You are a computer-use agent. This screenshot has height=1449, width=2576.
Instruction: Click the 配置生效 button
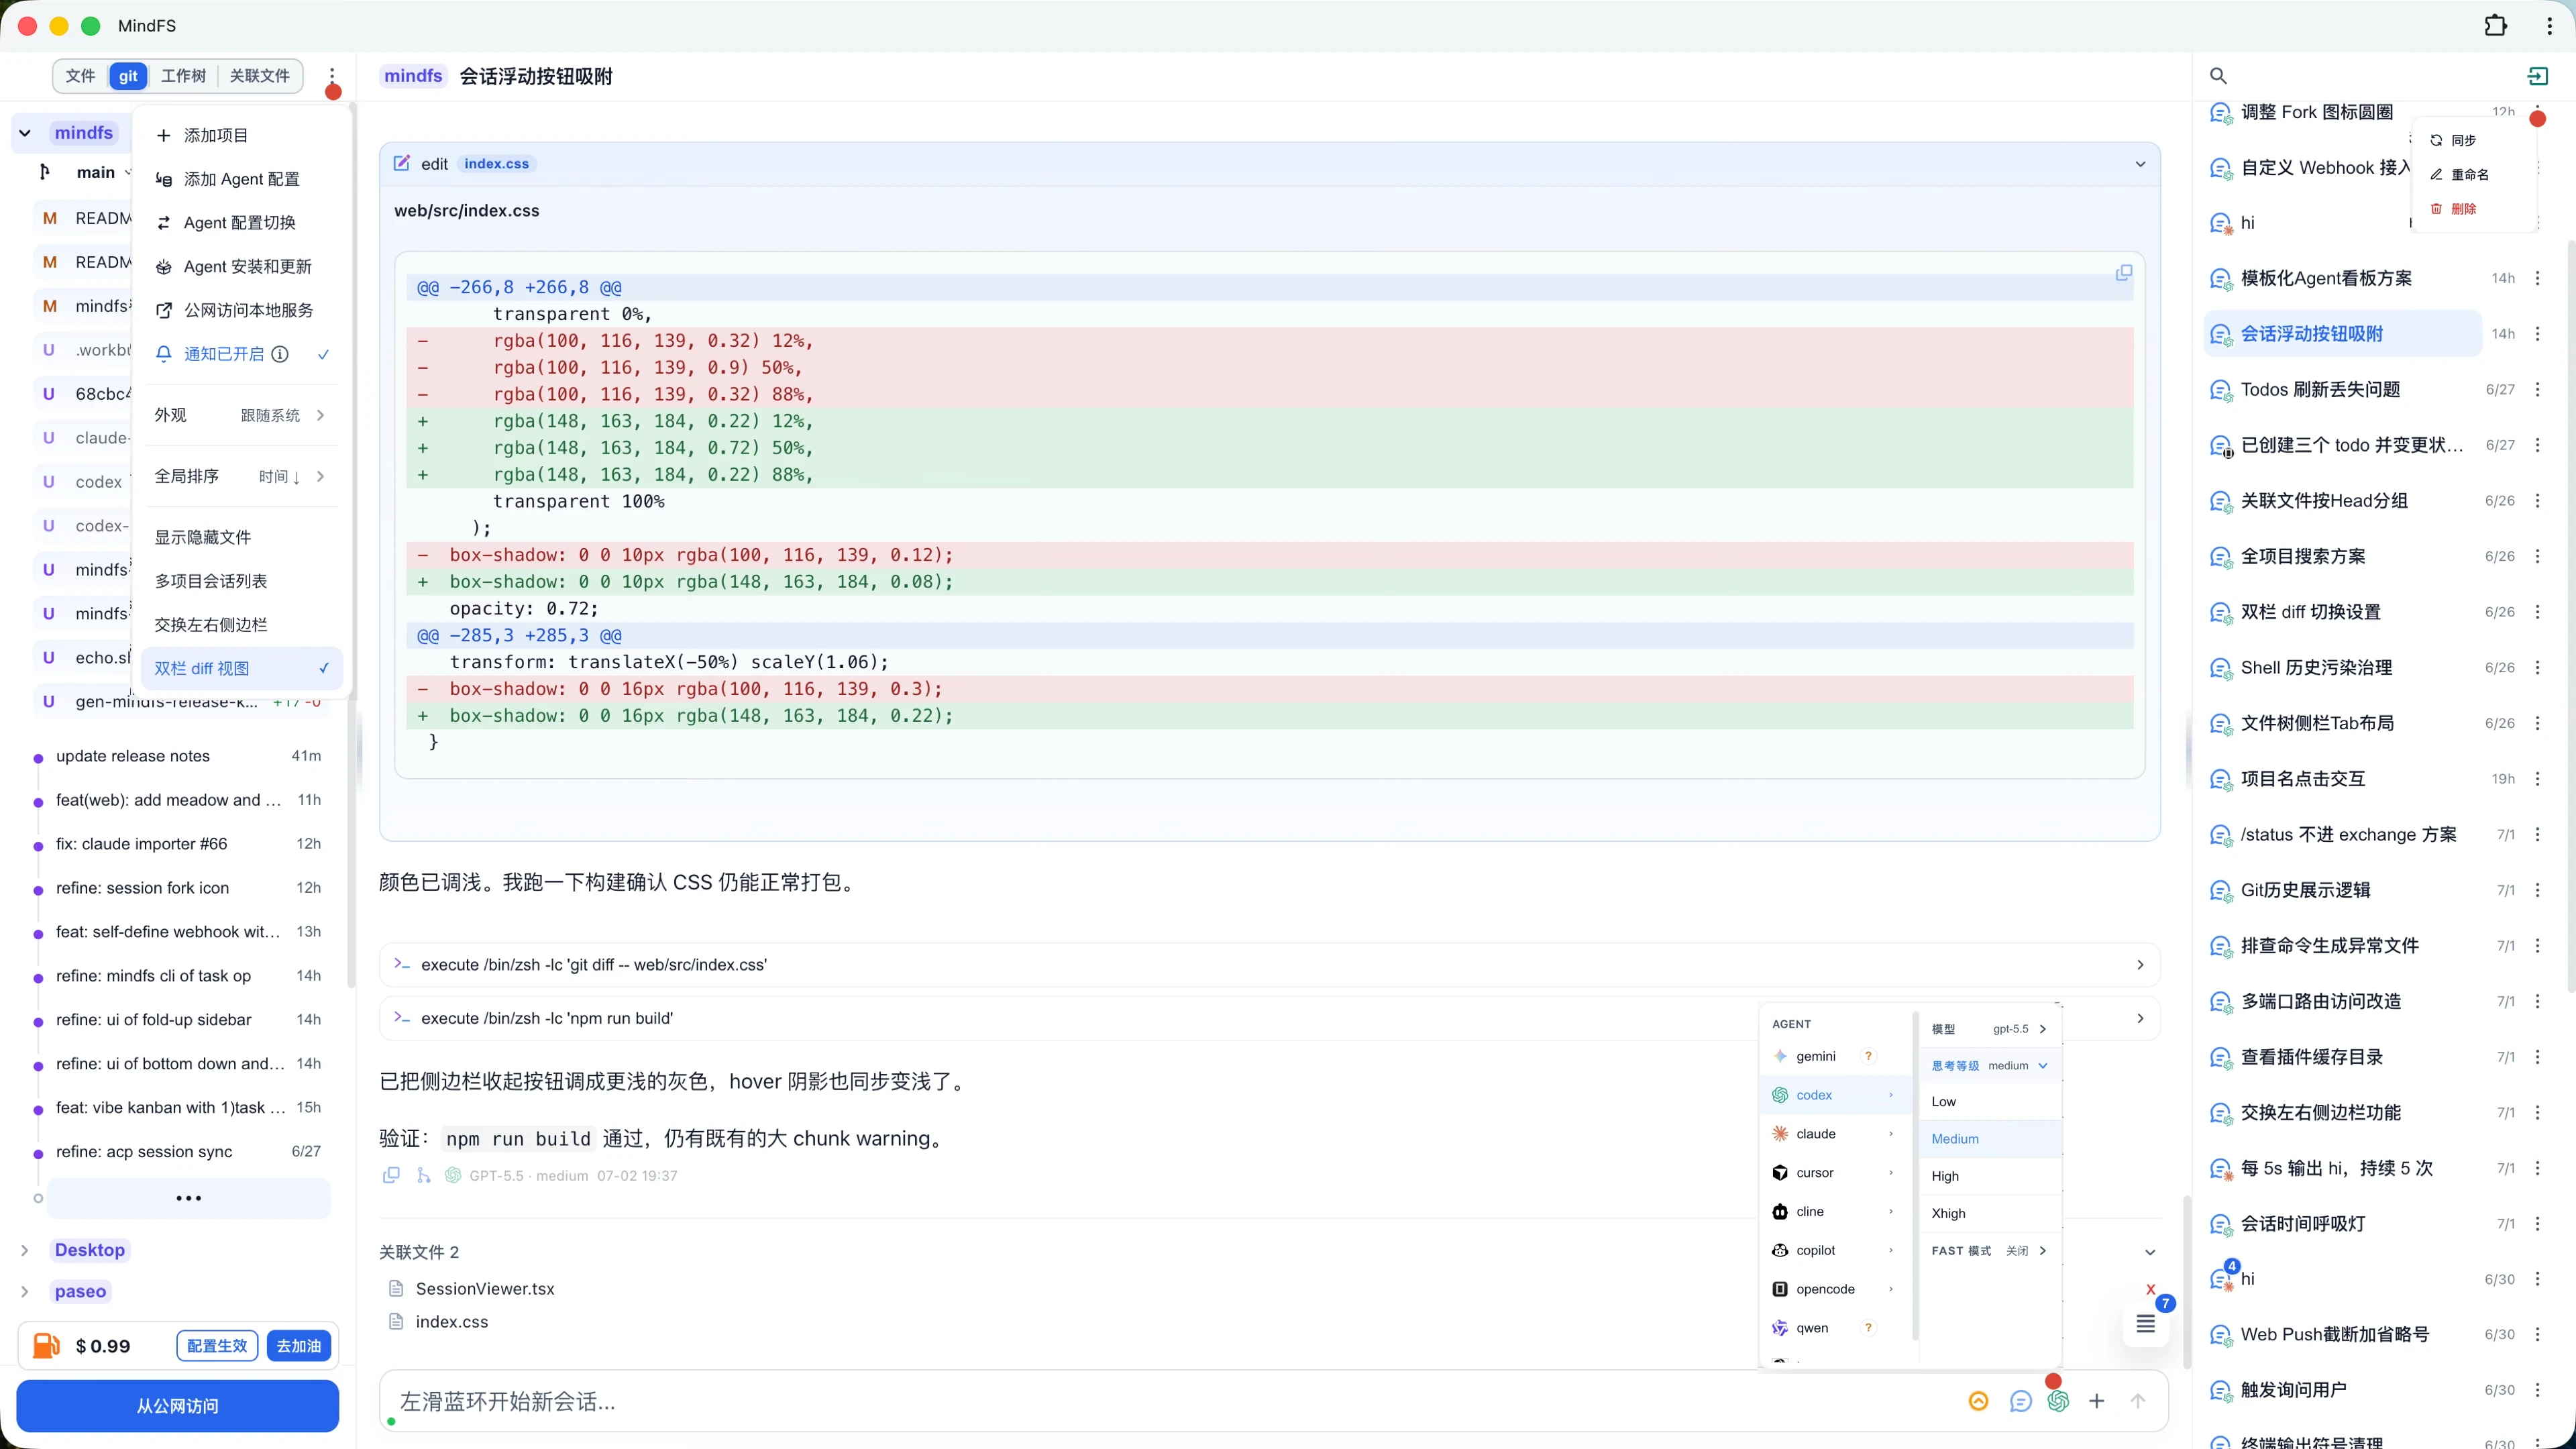tap(217, 1345)
